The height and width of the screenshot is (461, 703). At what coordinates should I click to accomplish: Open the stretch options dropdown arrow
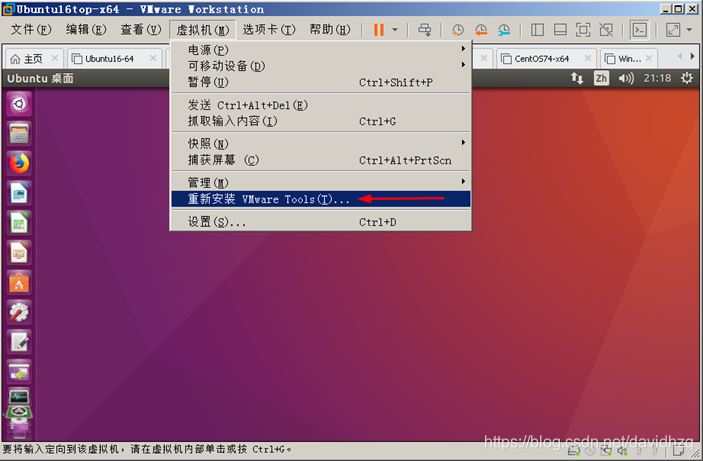pos(689,30)
